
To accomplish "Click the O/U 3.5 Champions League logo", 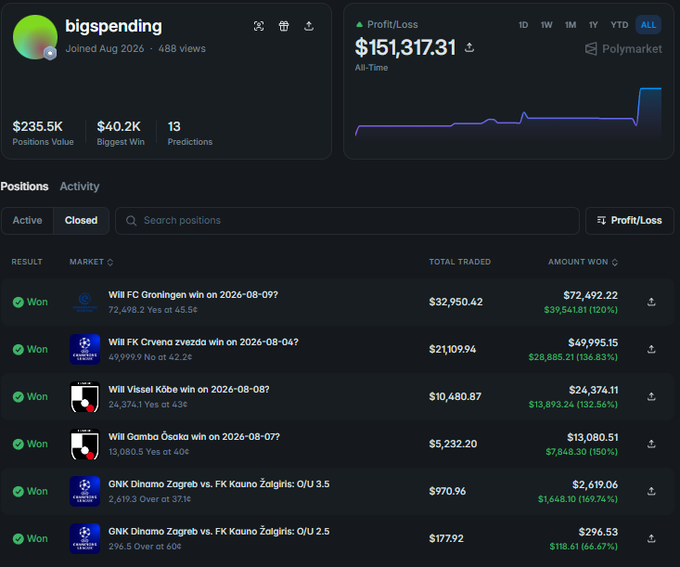I will pos(85,491).
